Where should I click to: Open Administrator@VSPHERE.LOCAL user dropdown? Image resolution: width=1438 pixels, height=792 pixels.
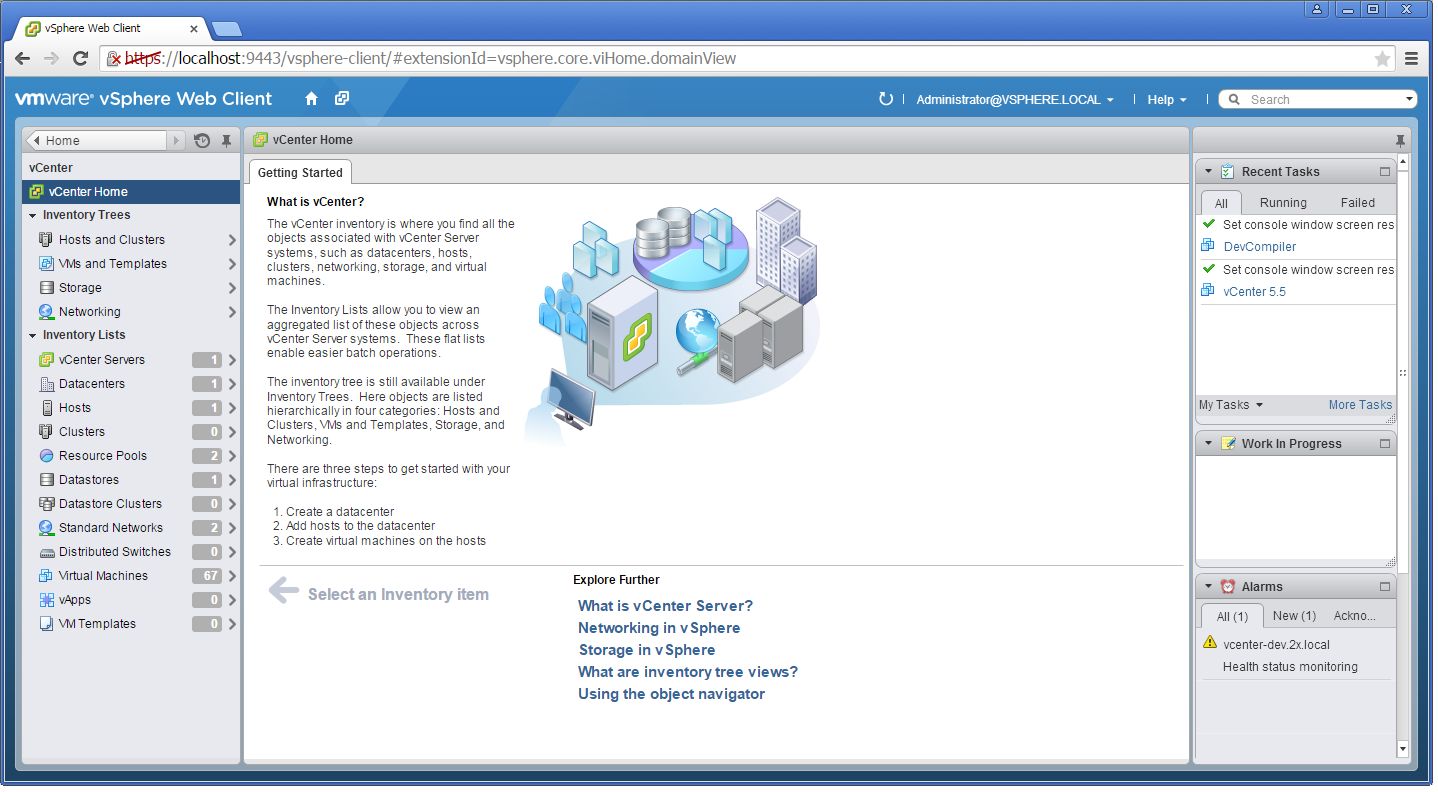click(x=1015, y=100)
